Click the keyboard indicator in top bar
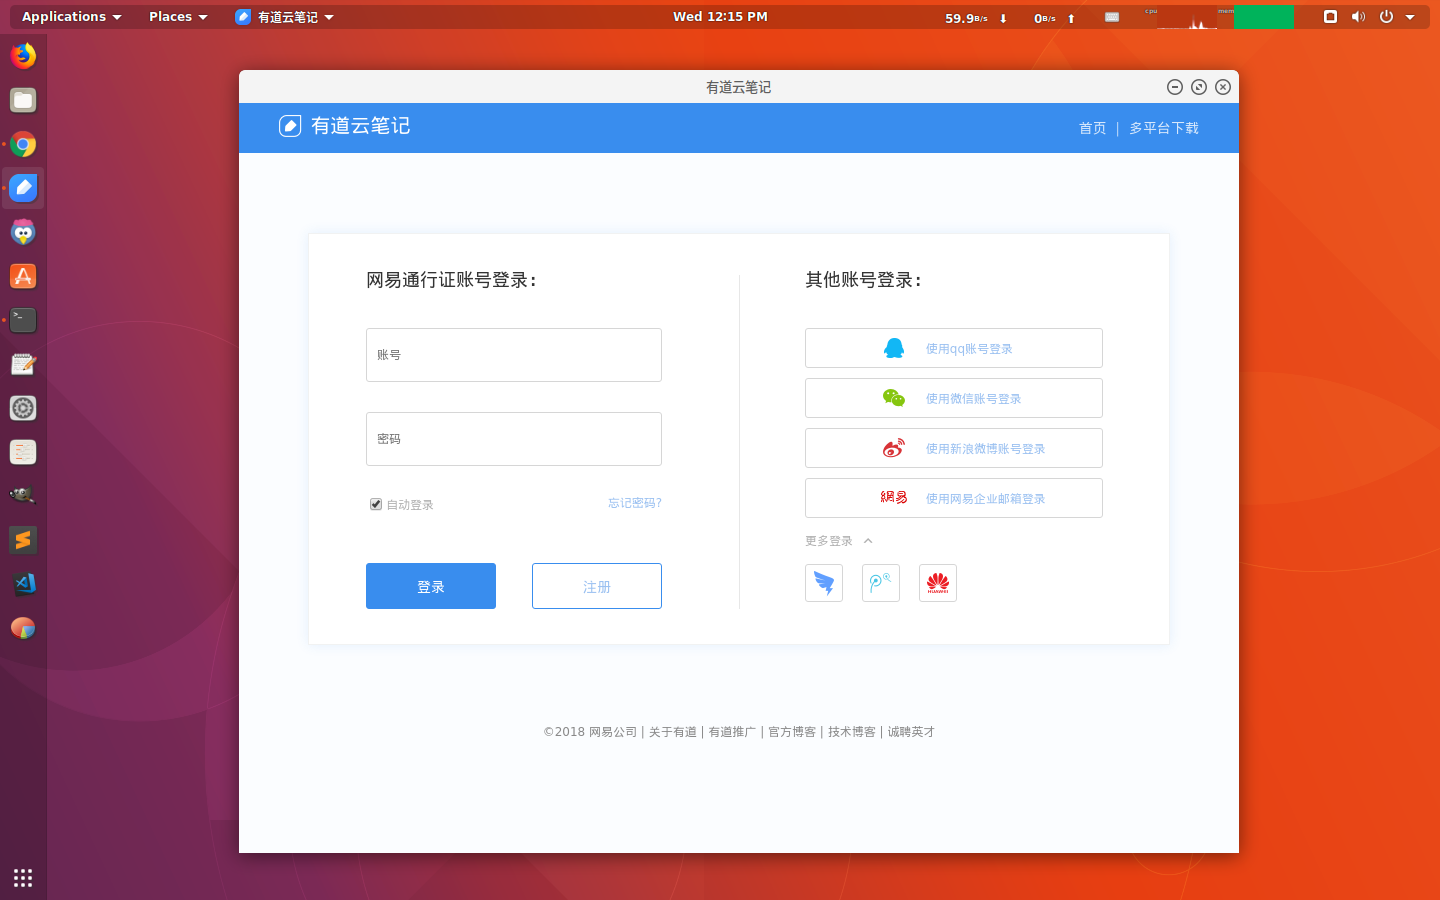1440x900 pixels. click(x=1112, y=17)
